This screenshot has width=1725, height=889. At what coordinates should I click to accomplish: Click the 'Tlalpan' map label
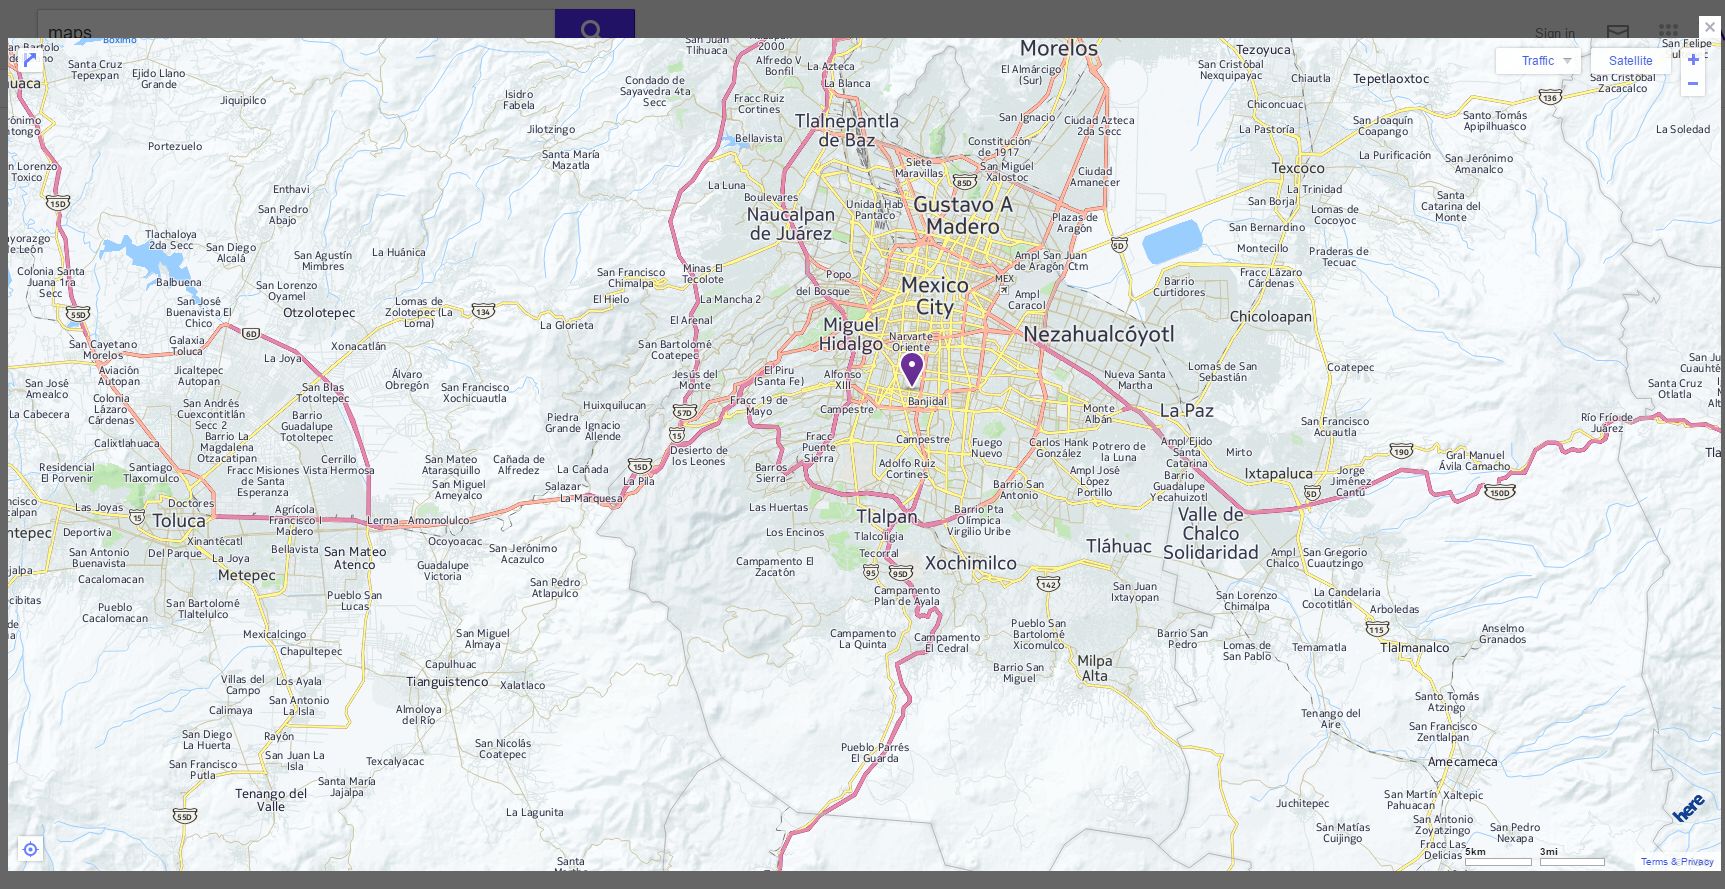click(887, 516)
